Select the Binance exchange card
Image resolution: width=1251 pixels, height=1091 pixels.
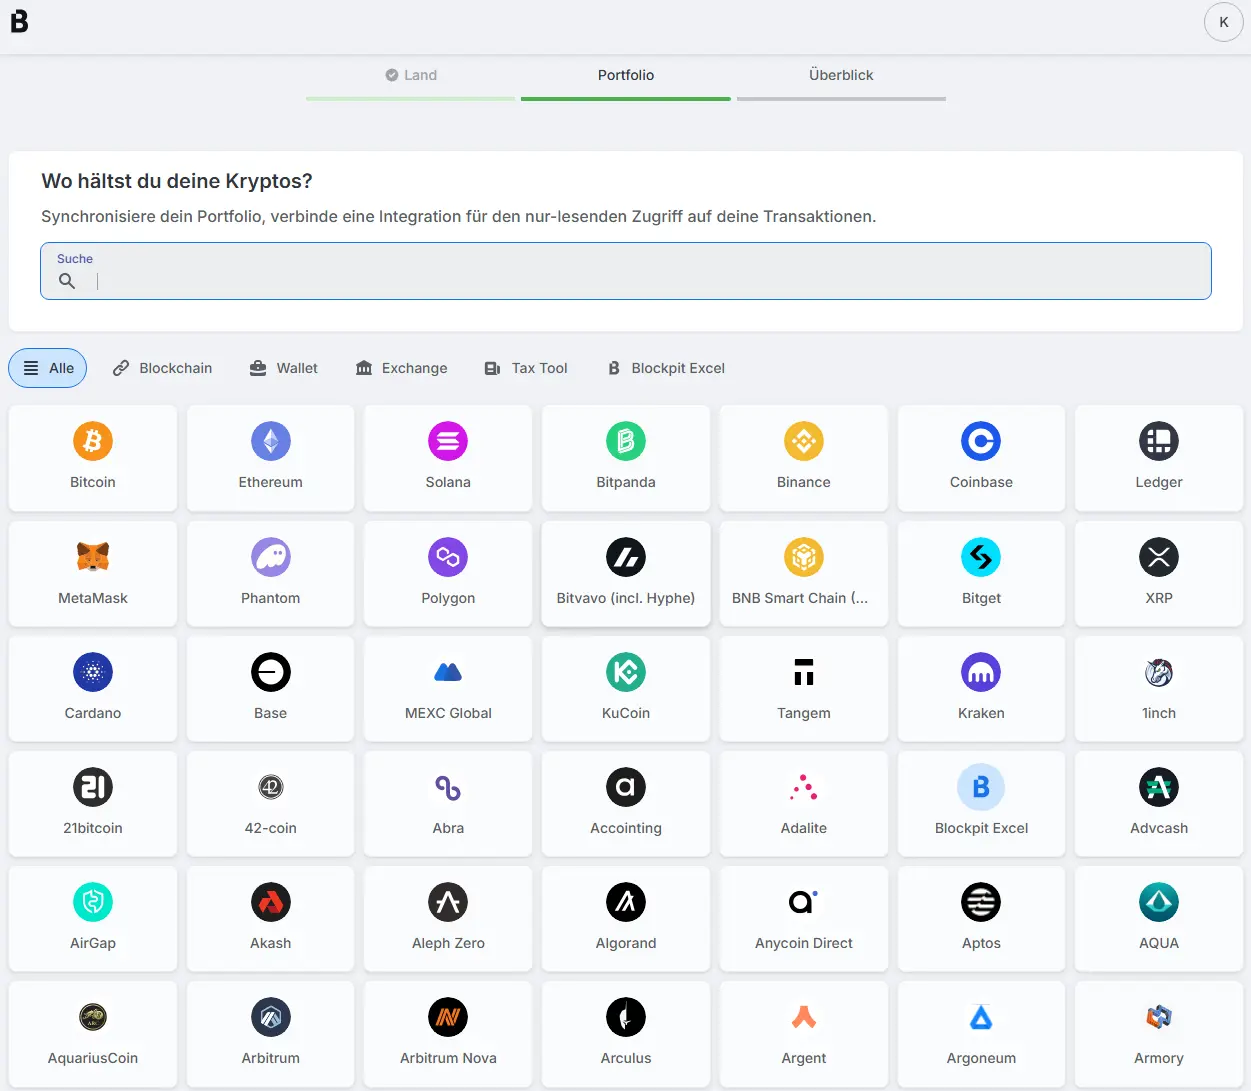[x=804, y=458]
